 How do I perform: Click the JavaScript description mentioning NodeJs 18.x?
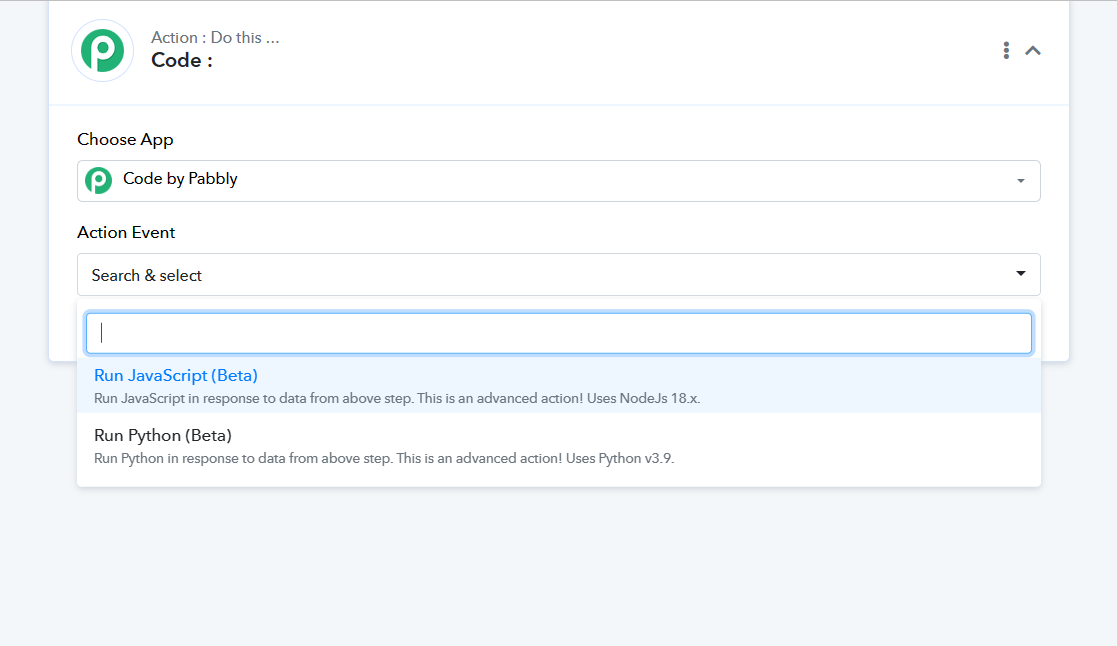(397, 399)
